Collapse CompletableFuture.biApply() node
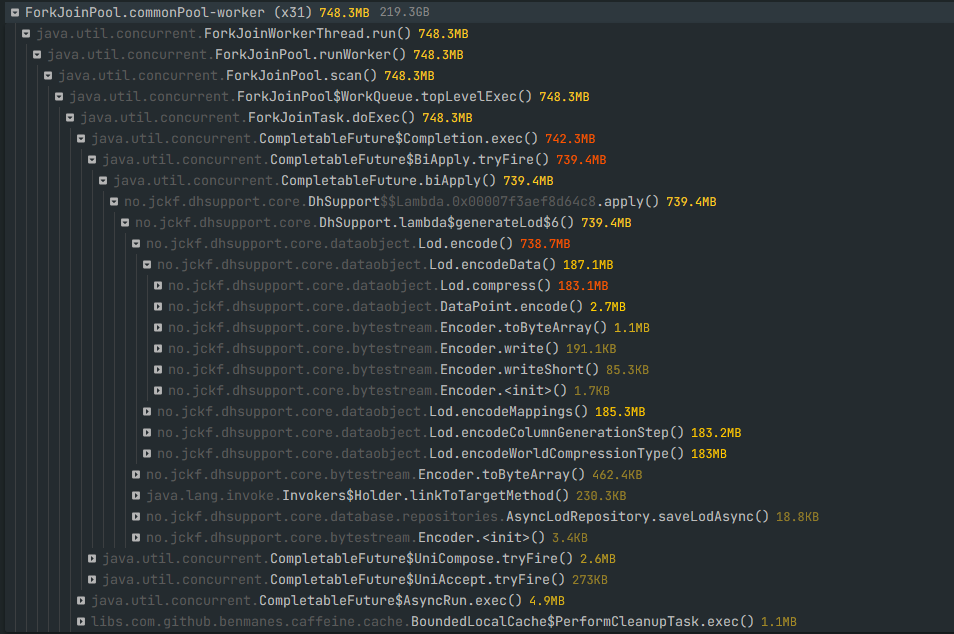The width and height of the screenshot is (954, 634). [x=102, y=181]
